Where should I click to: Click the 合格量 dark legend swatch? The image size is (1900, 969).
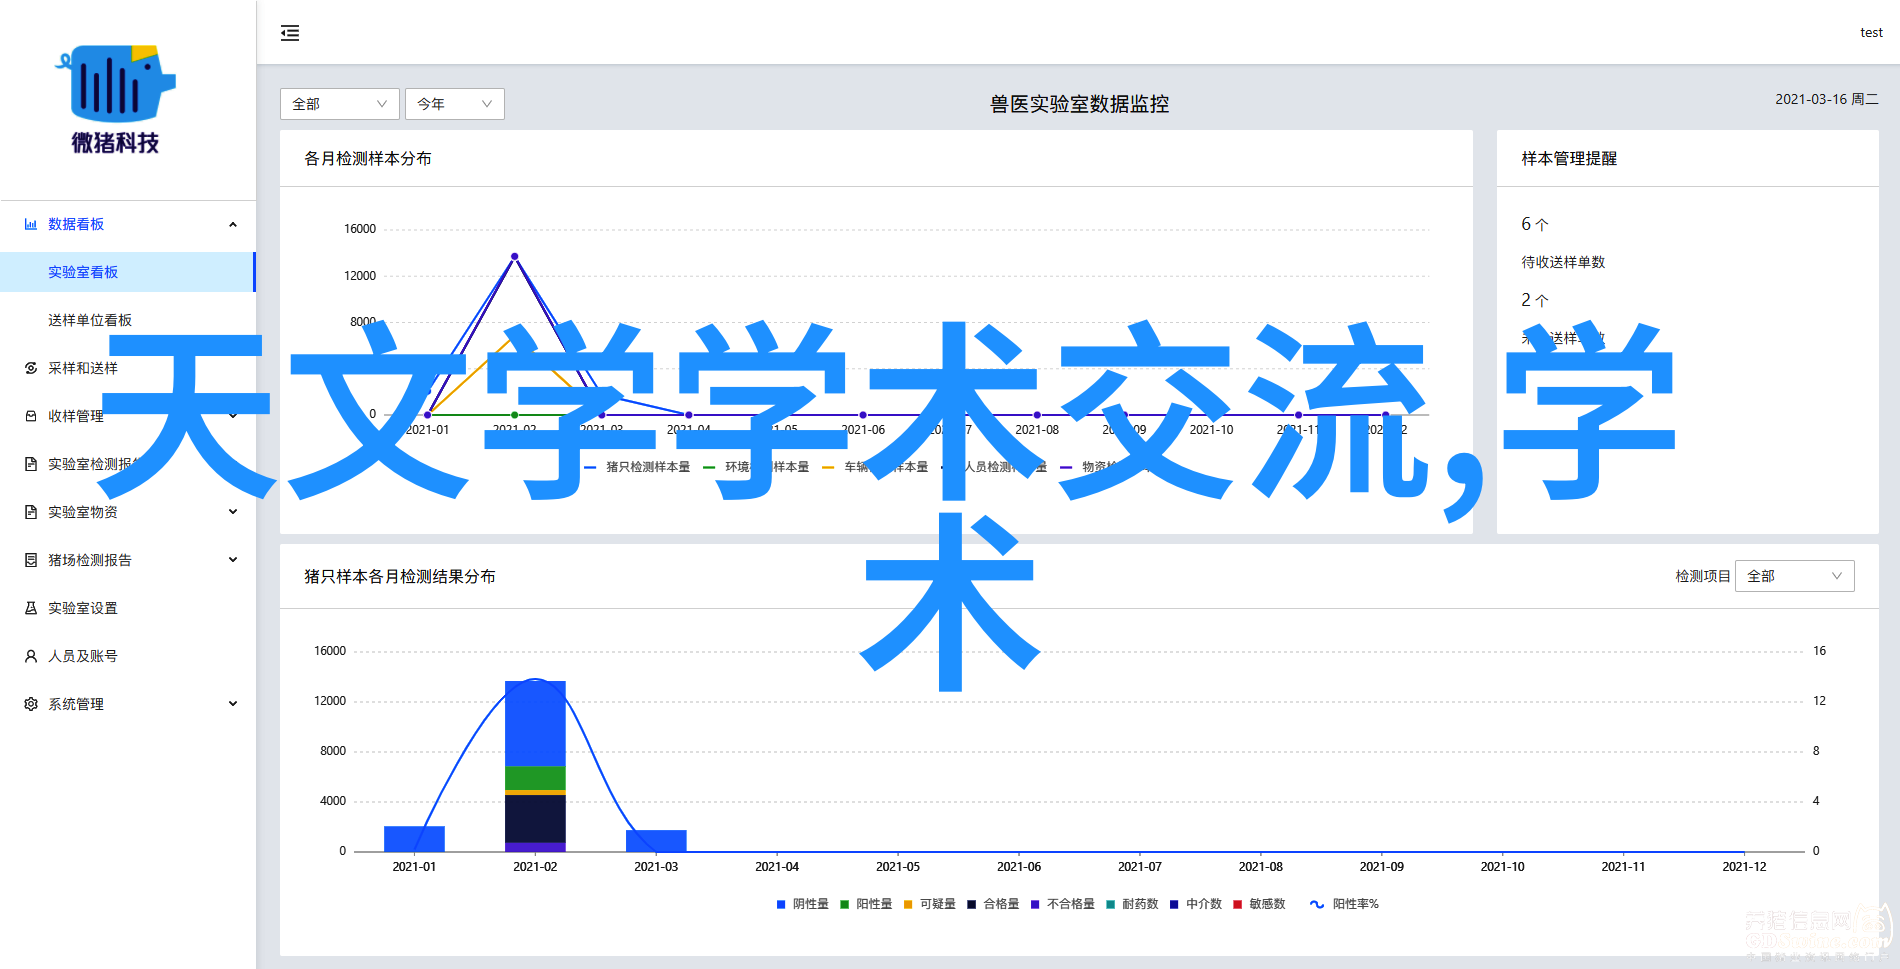tap(972, 904)
